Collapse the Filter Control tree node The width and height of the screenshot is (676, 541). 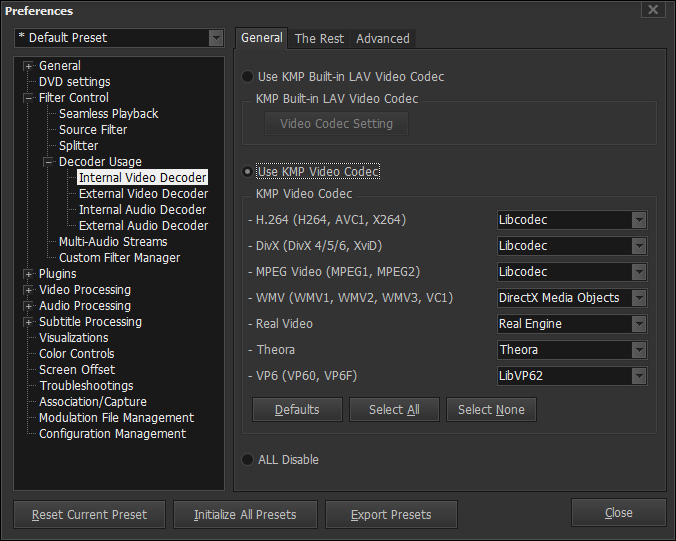pos(28,98)
